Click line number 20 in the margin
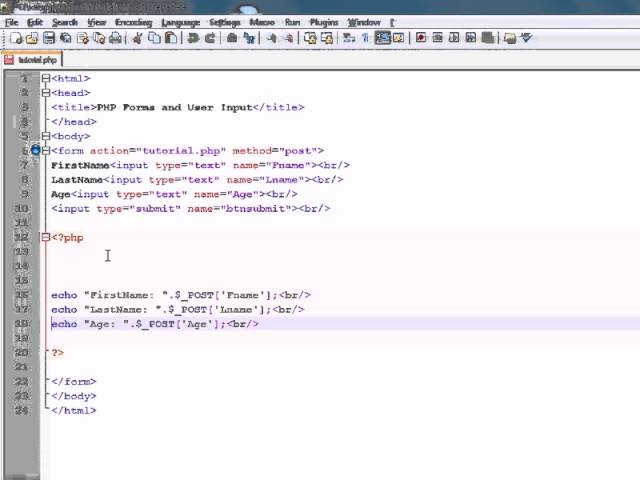Viewport: 640px width, 480px height. click(21, 353)
